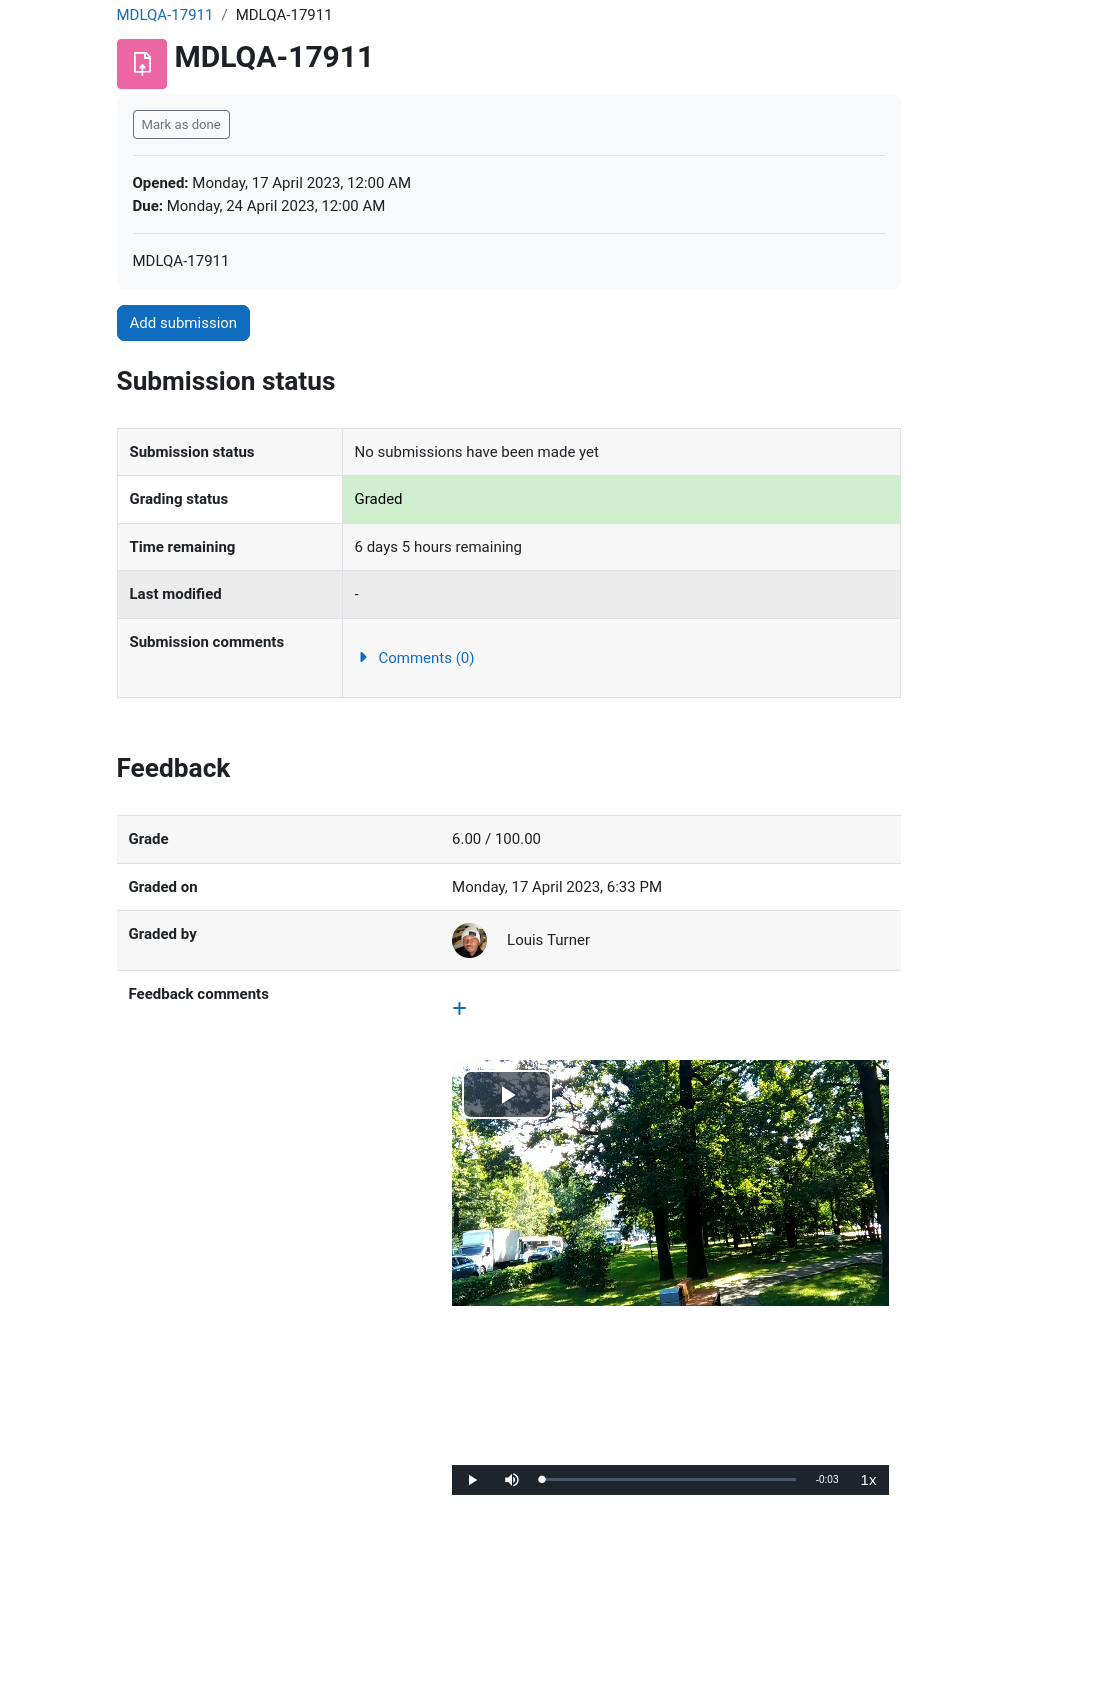This screenshot has width=1119, height=1685.
Task: Click the play button in the player control bar
Action: coord(472,1480)
